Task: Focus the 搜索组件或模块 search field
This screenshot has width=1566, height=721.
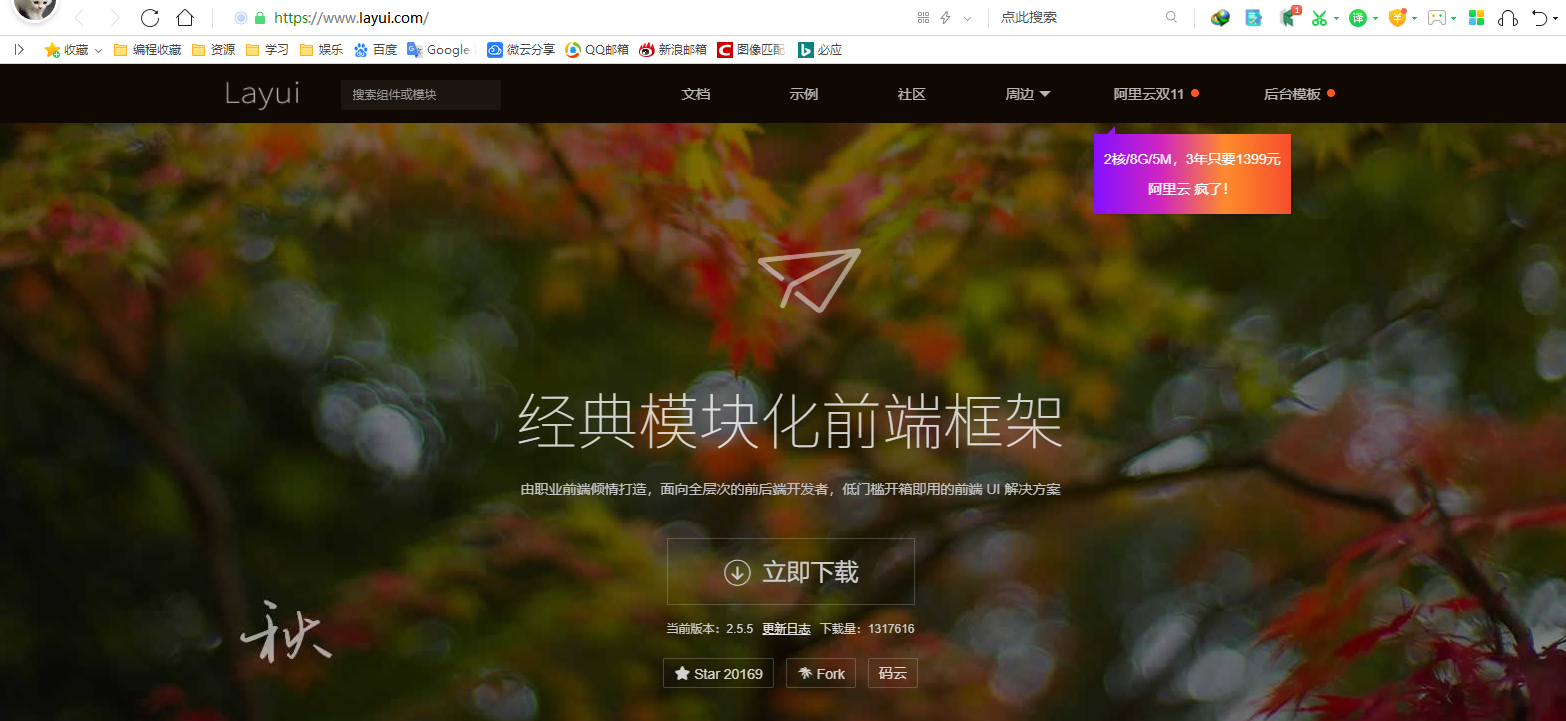Action: point(420,95)
